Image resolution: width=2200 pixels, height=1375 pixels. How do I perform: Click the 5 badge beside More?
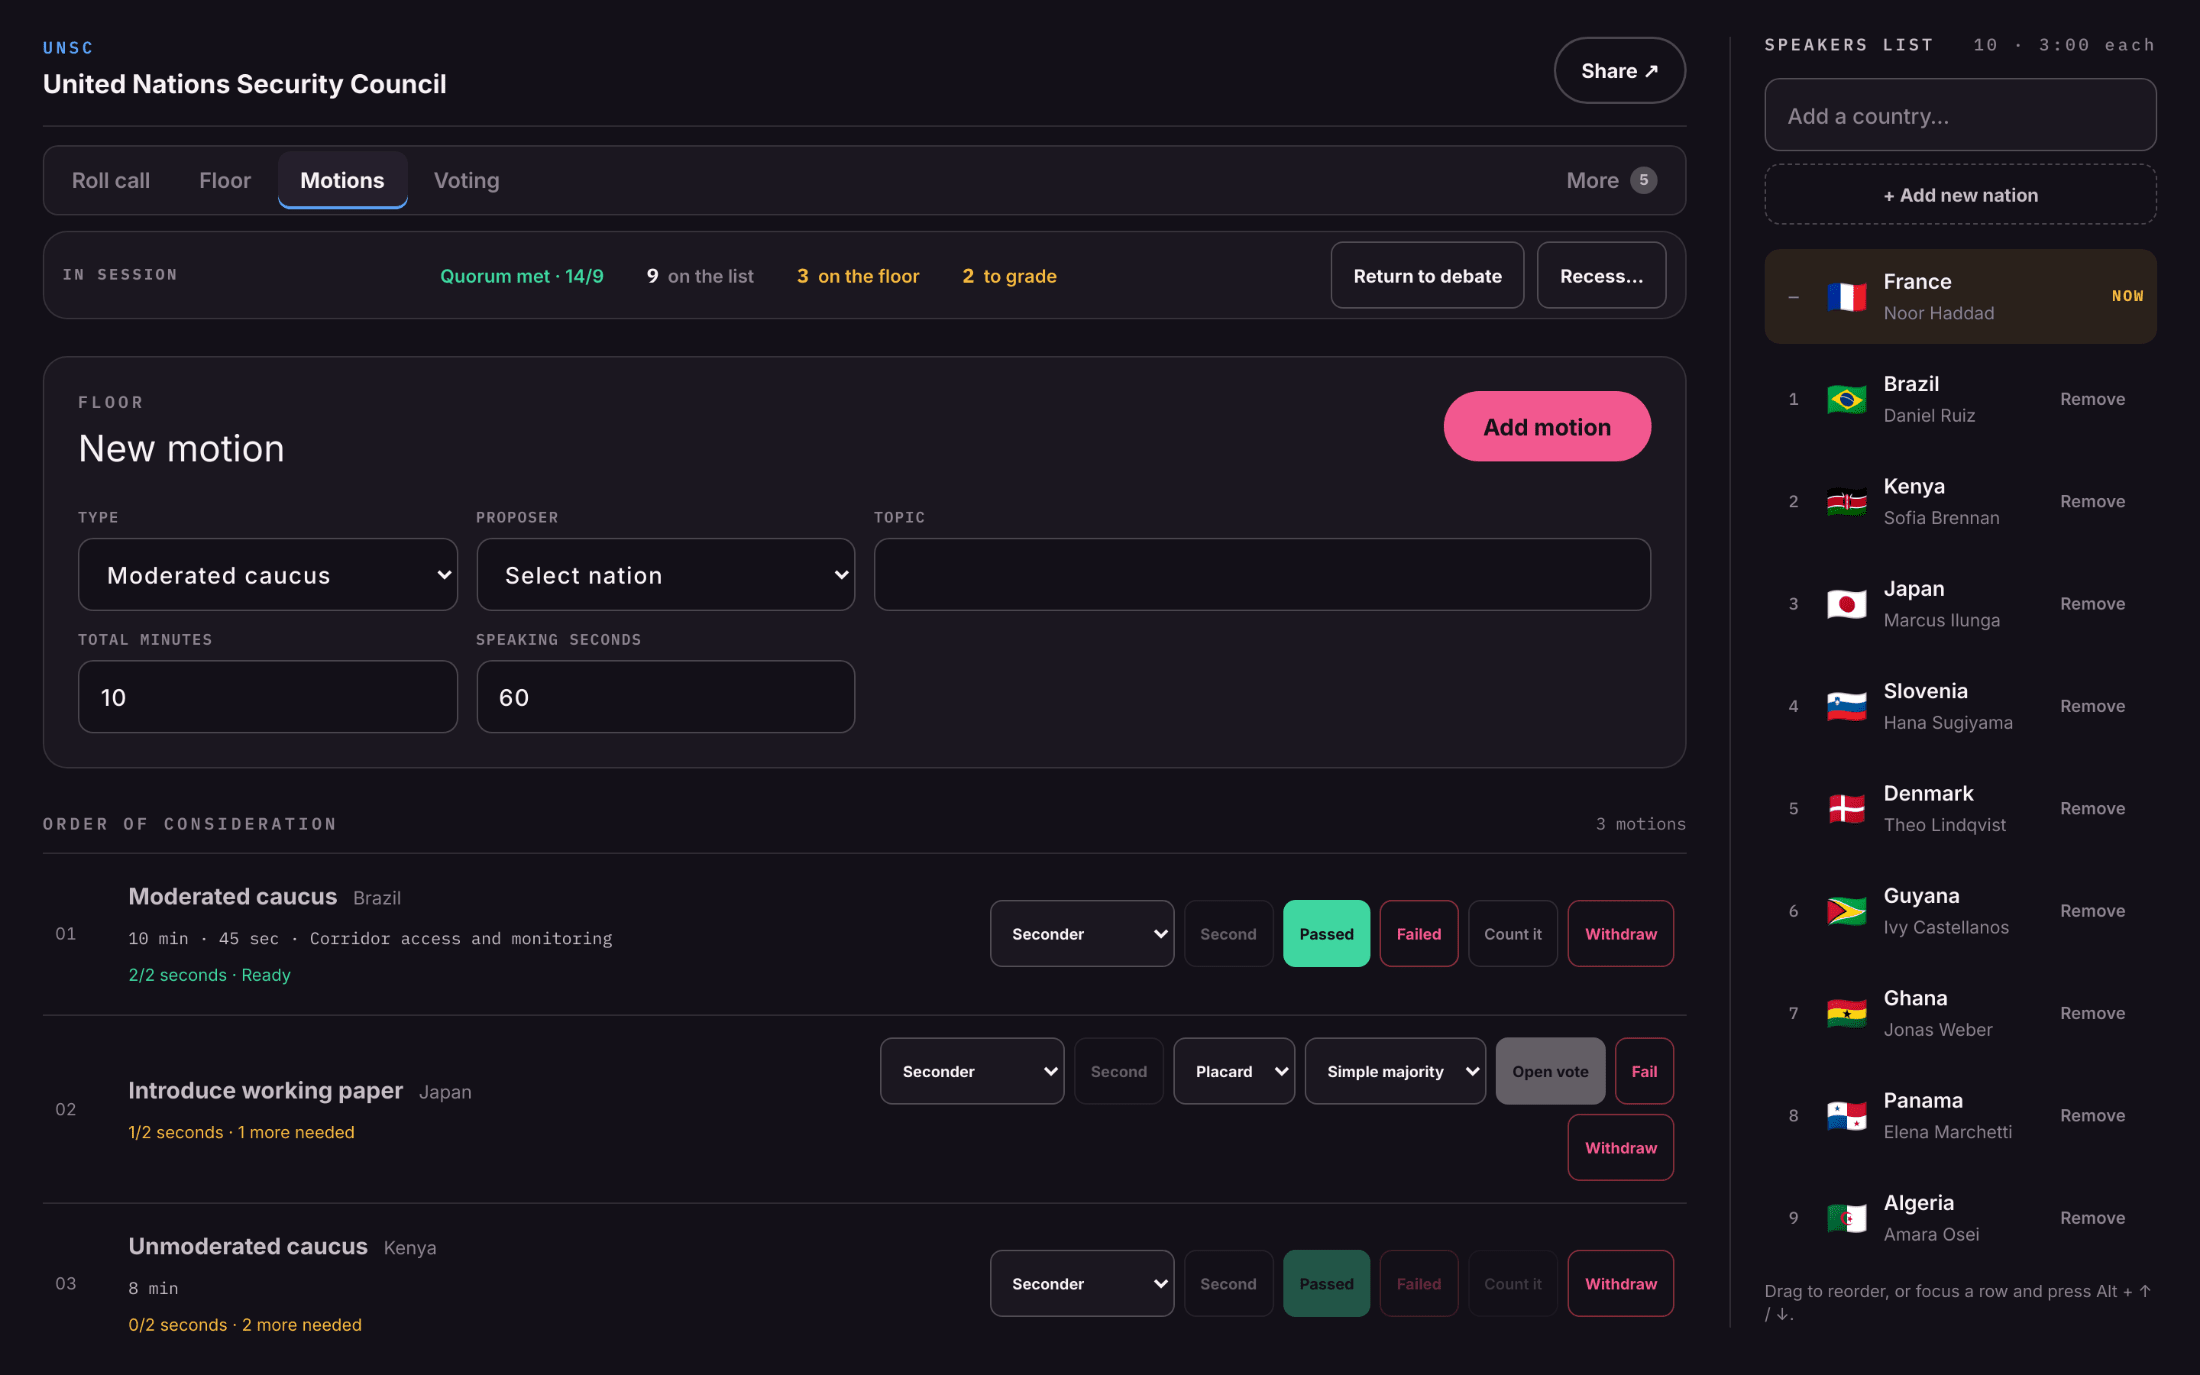1643,180
